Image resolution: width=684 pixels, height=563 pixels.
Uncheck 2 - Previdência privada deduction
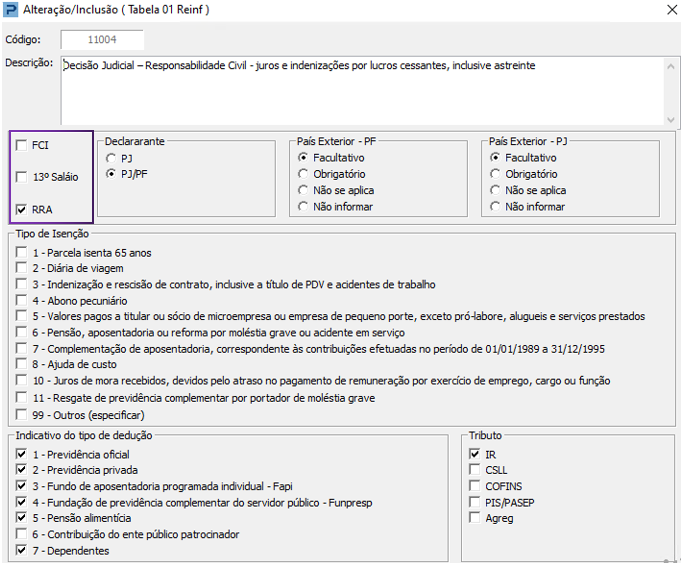pyautogui.click(x=21, y=469)
